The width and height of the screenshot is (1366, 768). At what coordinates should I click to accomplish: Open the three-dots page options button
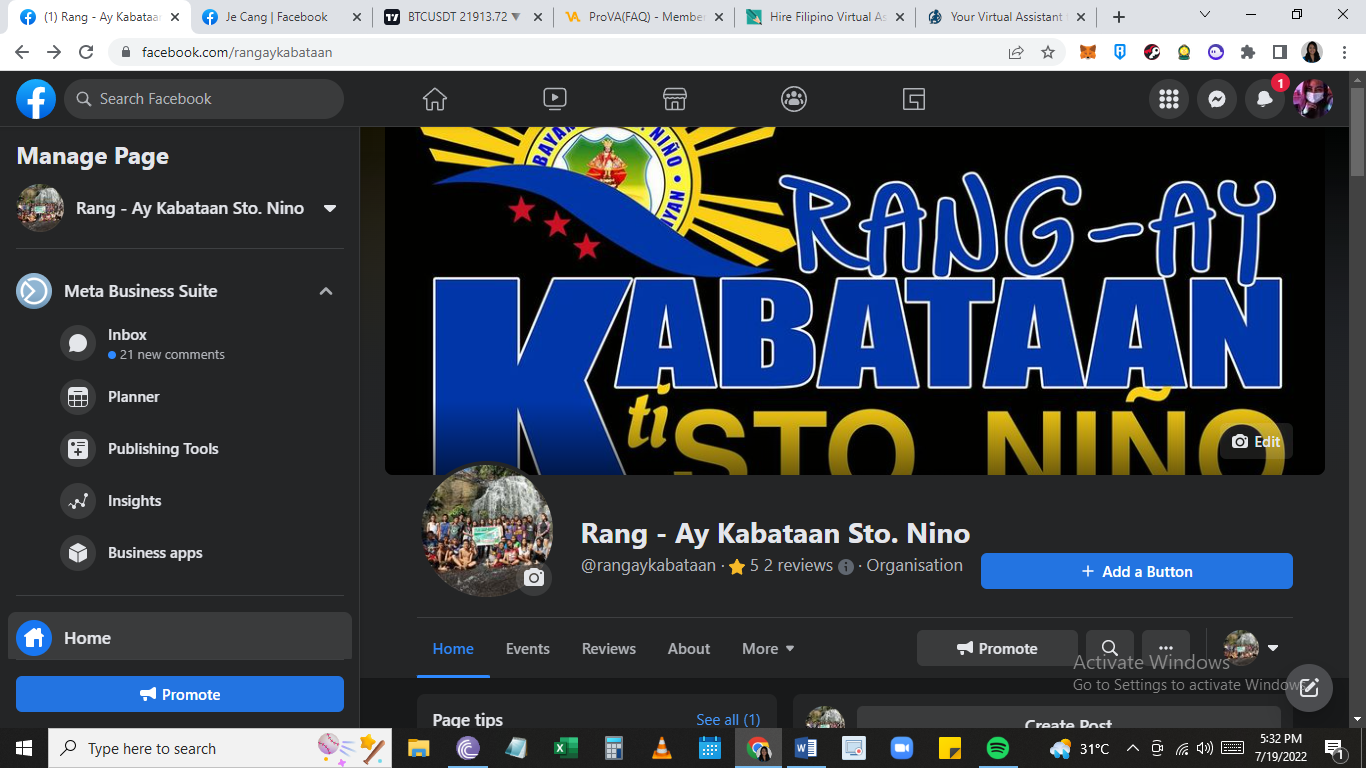1165,648
